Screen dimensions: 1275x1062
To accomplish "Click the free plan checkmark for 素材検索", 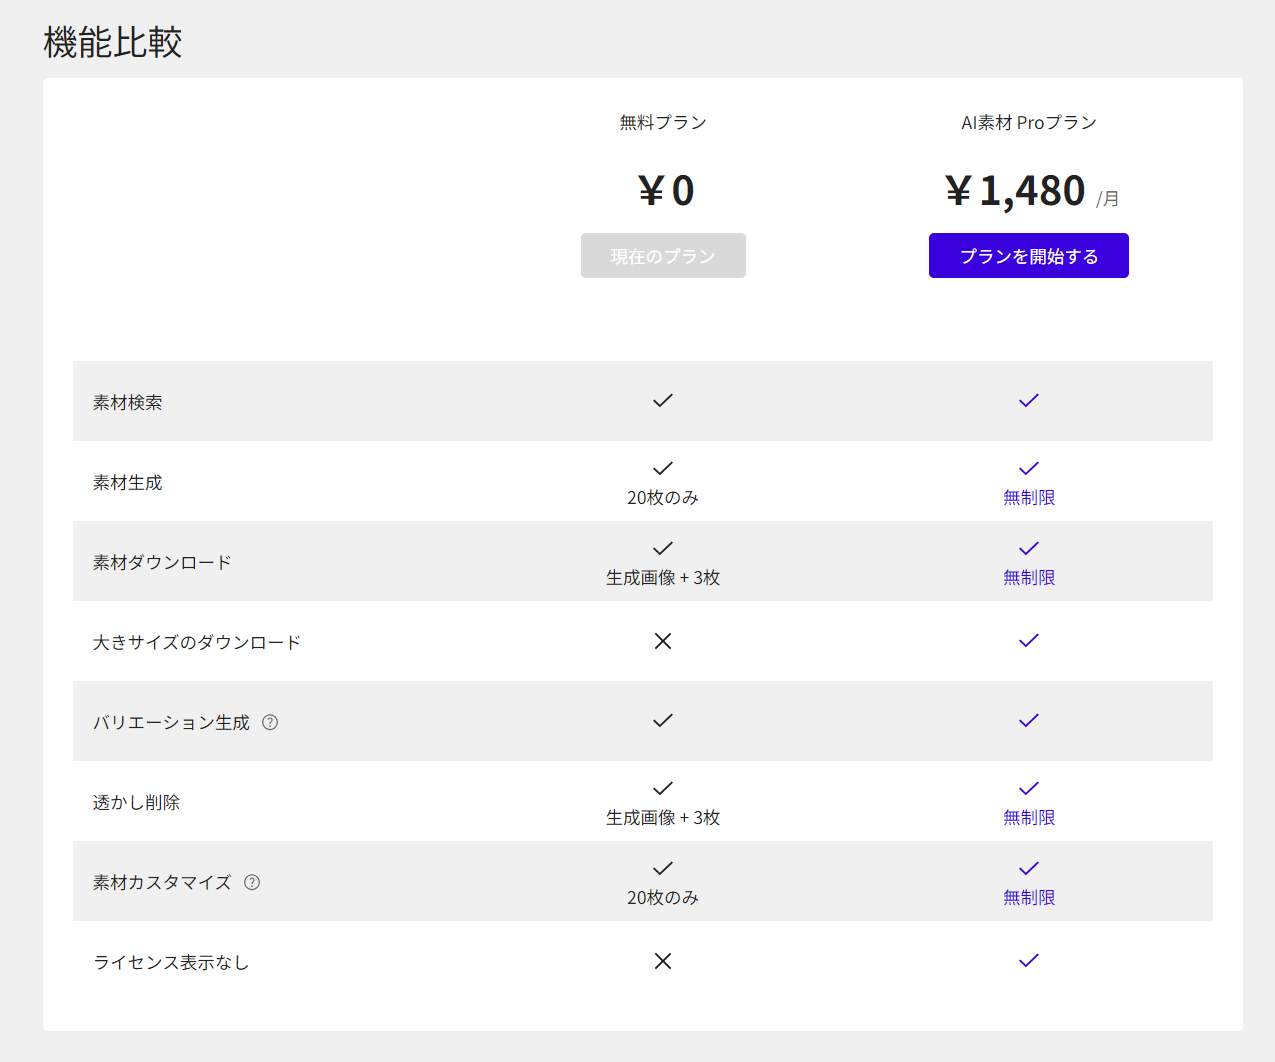I will (662, 401).
